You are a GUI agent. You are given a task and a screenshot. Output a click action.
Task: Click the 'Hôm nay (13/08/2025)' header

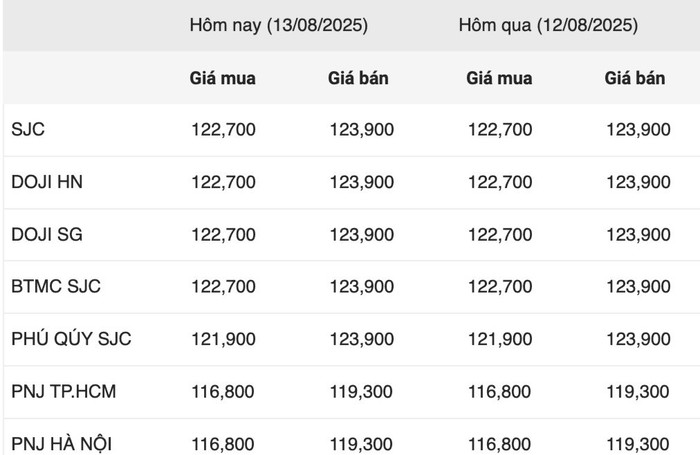[279, 25]
